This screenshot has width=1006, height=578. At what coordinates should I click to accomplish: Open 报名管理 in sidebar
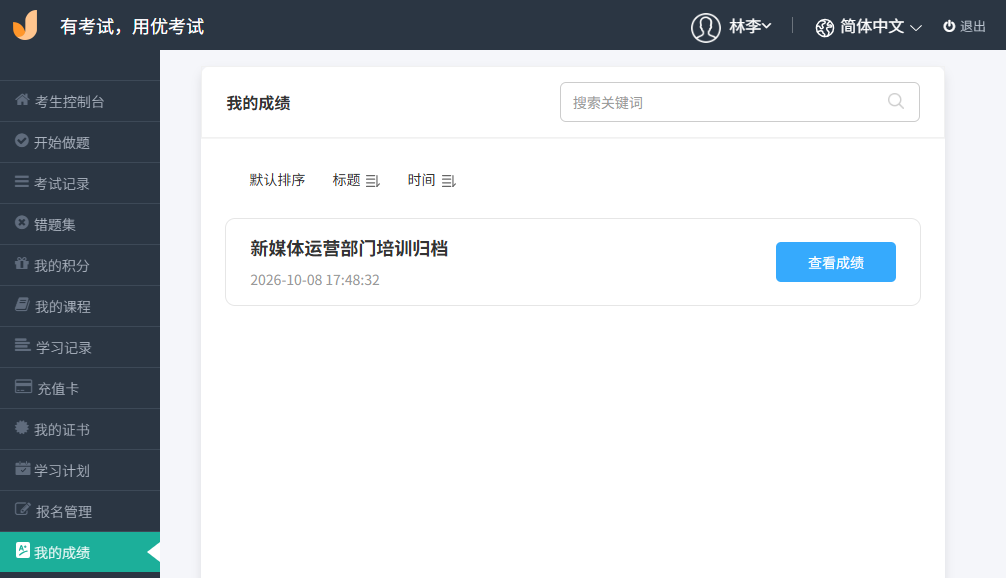pyautogui.click(x=80, y=512)
